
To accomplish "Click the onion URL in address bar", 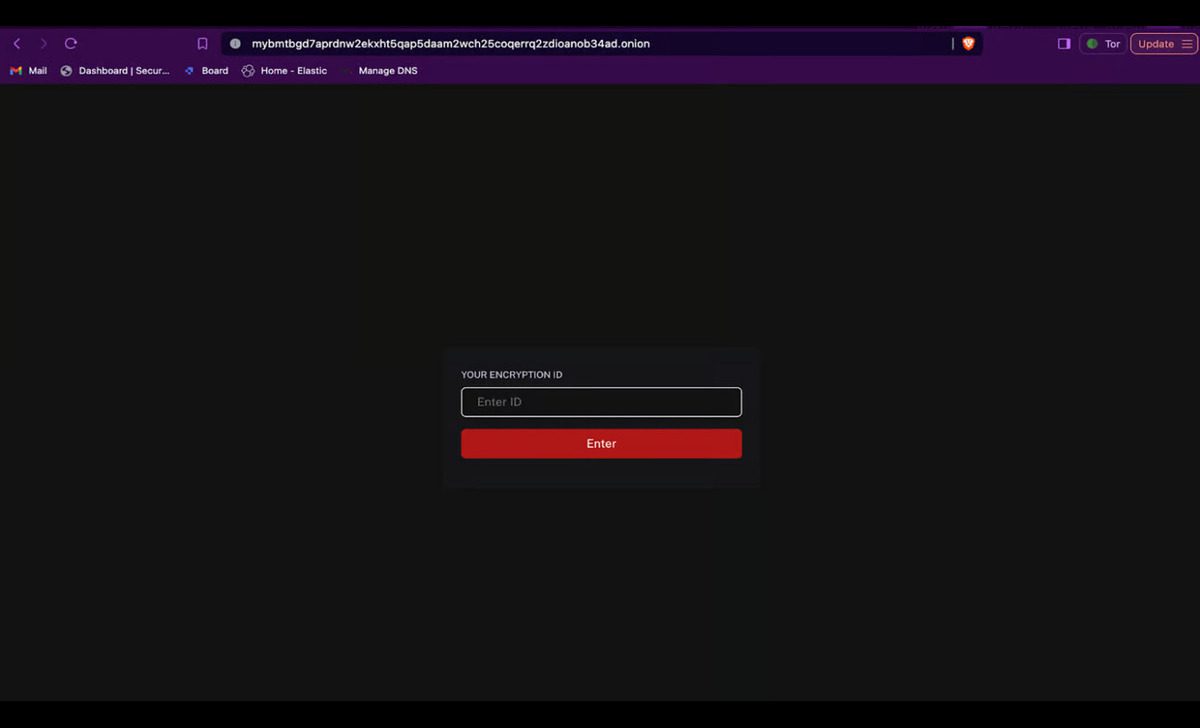I will tap(450, 44).
